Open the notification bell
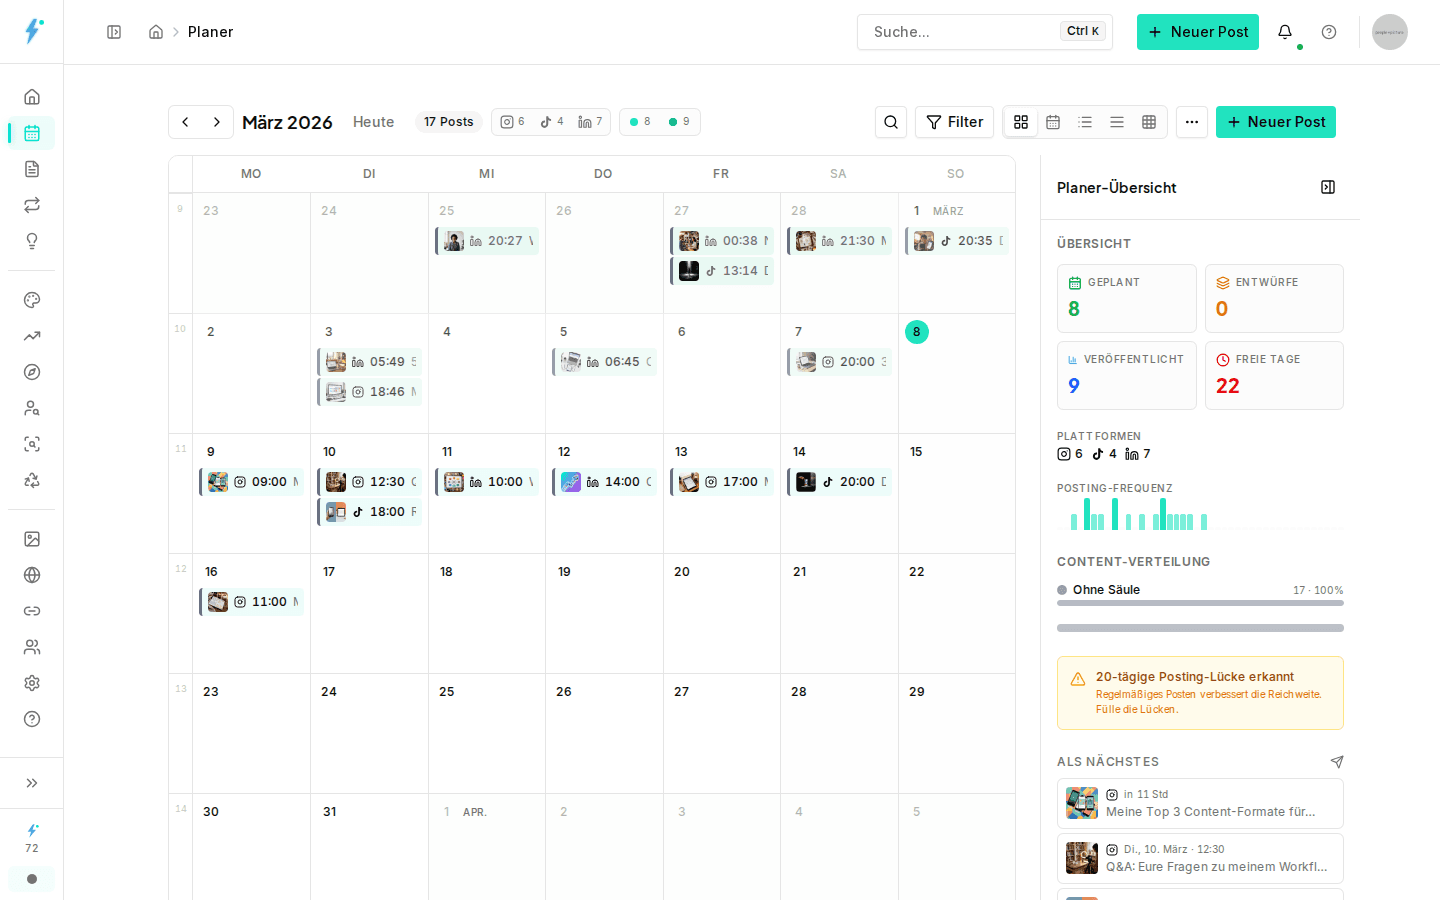This screenshot has height=900, width=1440. 1285,31
